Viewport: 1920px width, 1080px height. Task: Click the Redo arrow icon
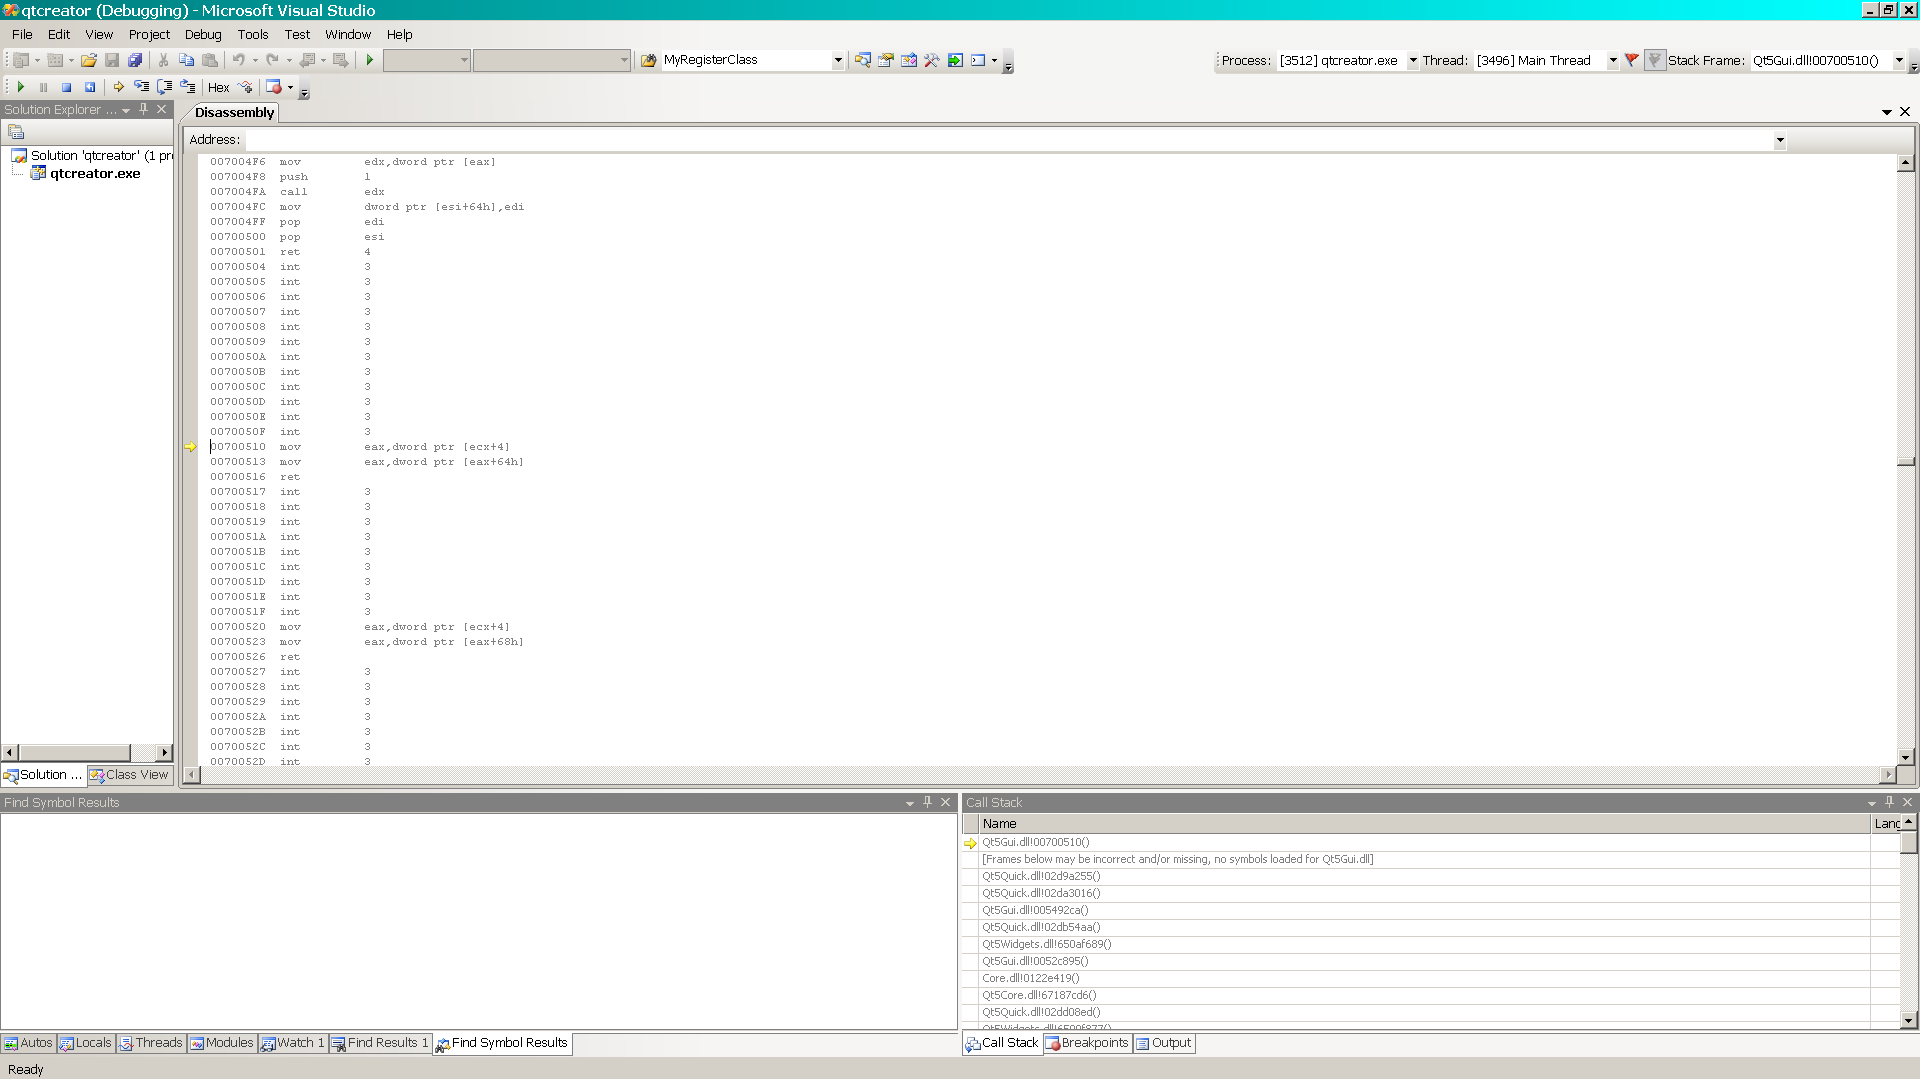coord(272,61)
